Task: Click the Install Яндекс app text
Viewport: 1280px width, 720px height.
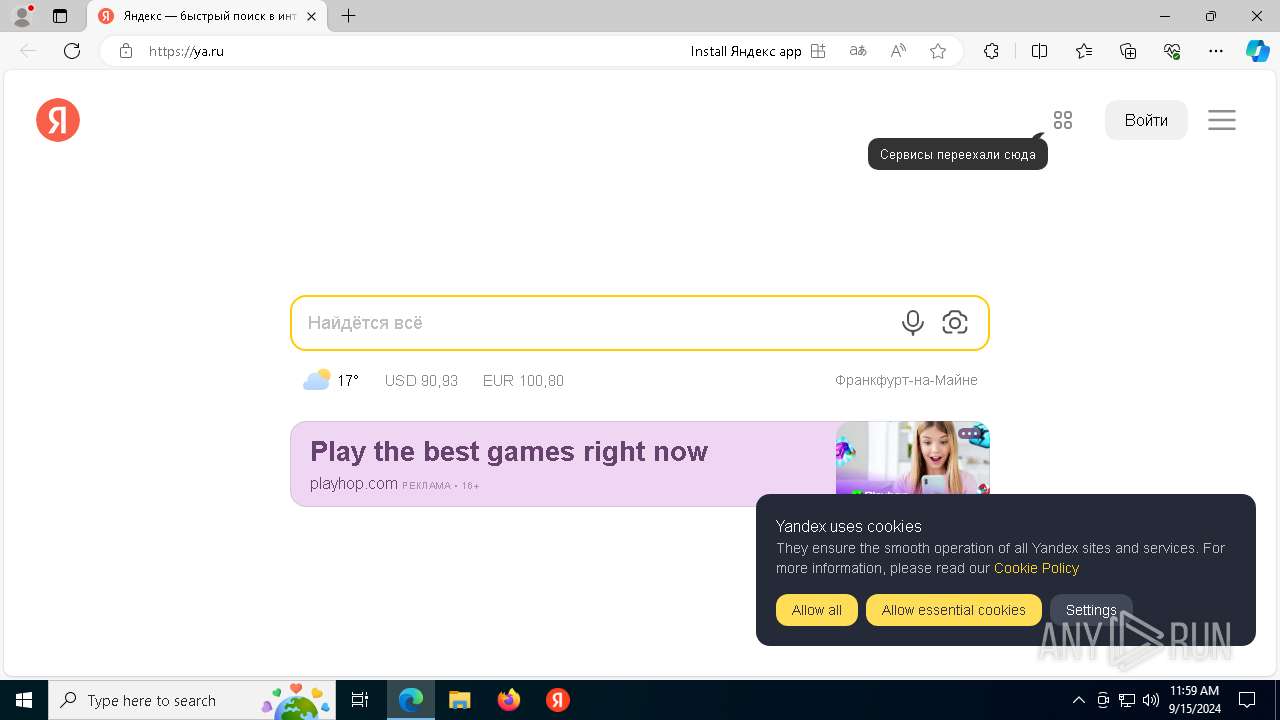Action: 746,51
